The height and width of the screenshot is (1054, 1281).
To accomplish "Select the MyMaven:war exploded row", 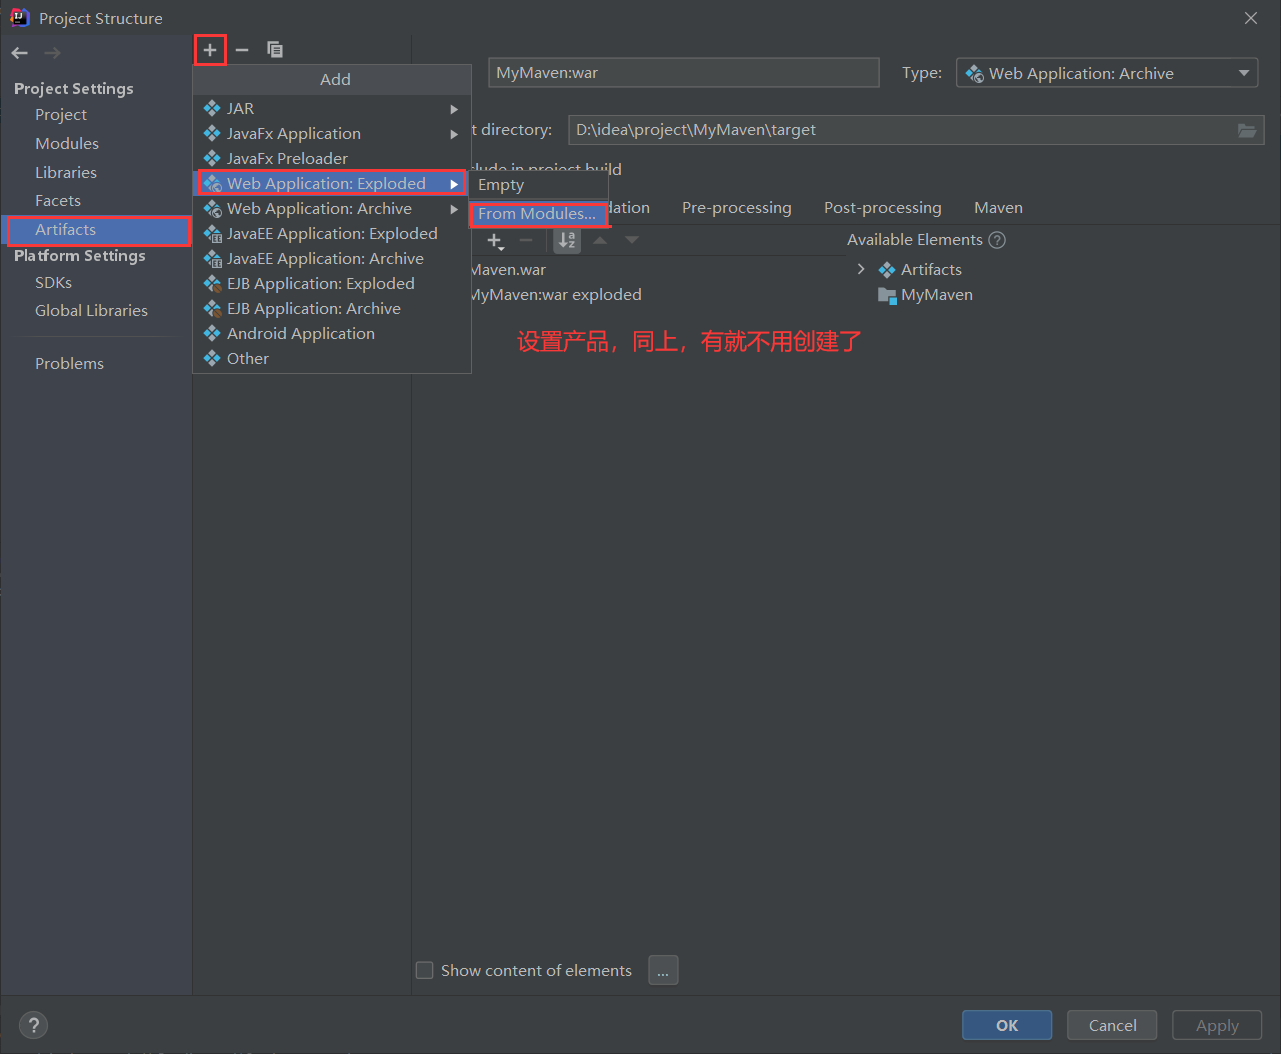I will [555, 295].
